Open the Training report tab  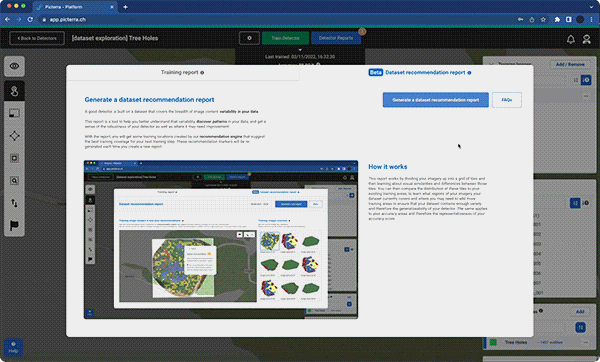pos(182,72)
